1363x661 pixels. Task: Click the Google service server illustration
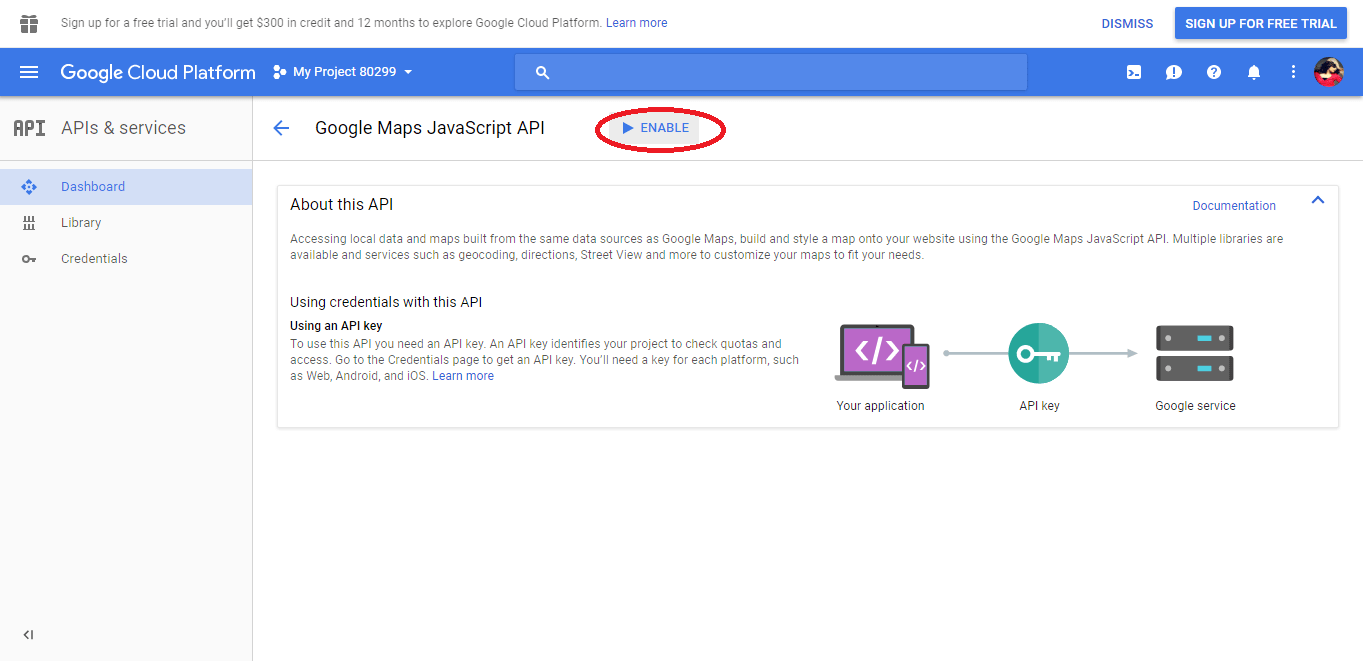pyautogui.click(x=1195, y=353)
